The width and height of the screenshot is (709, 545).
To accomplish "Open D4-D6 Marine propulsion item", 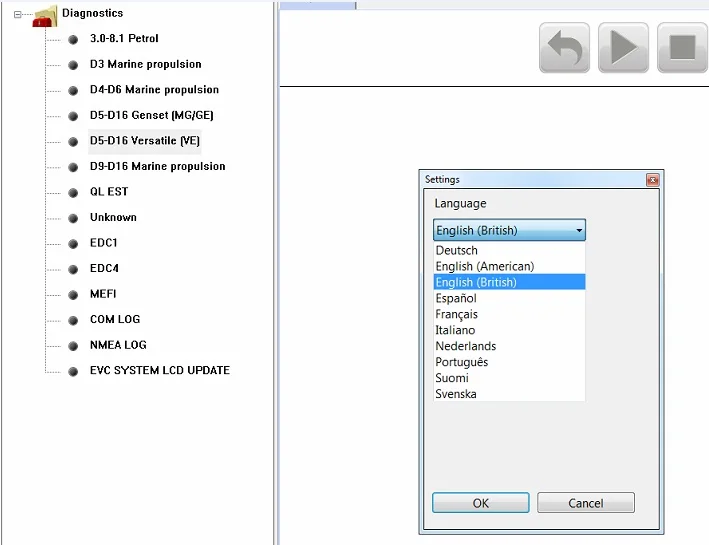I will point(154,90).
